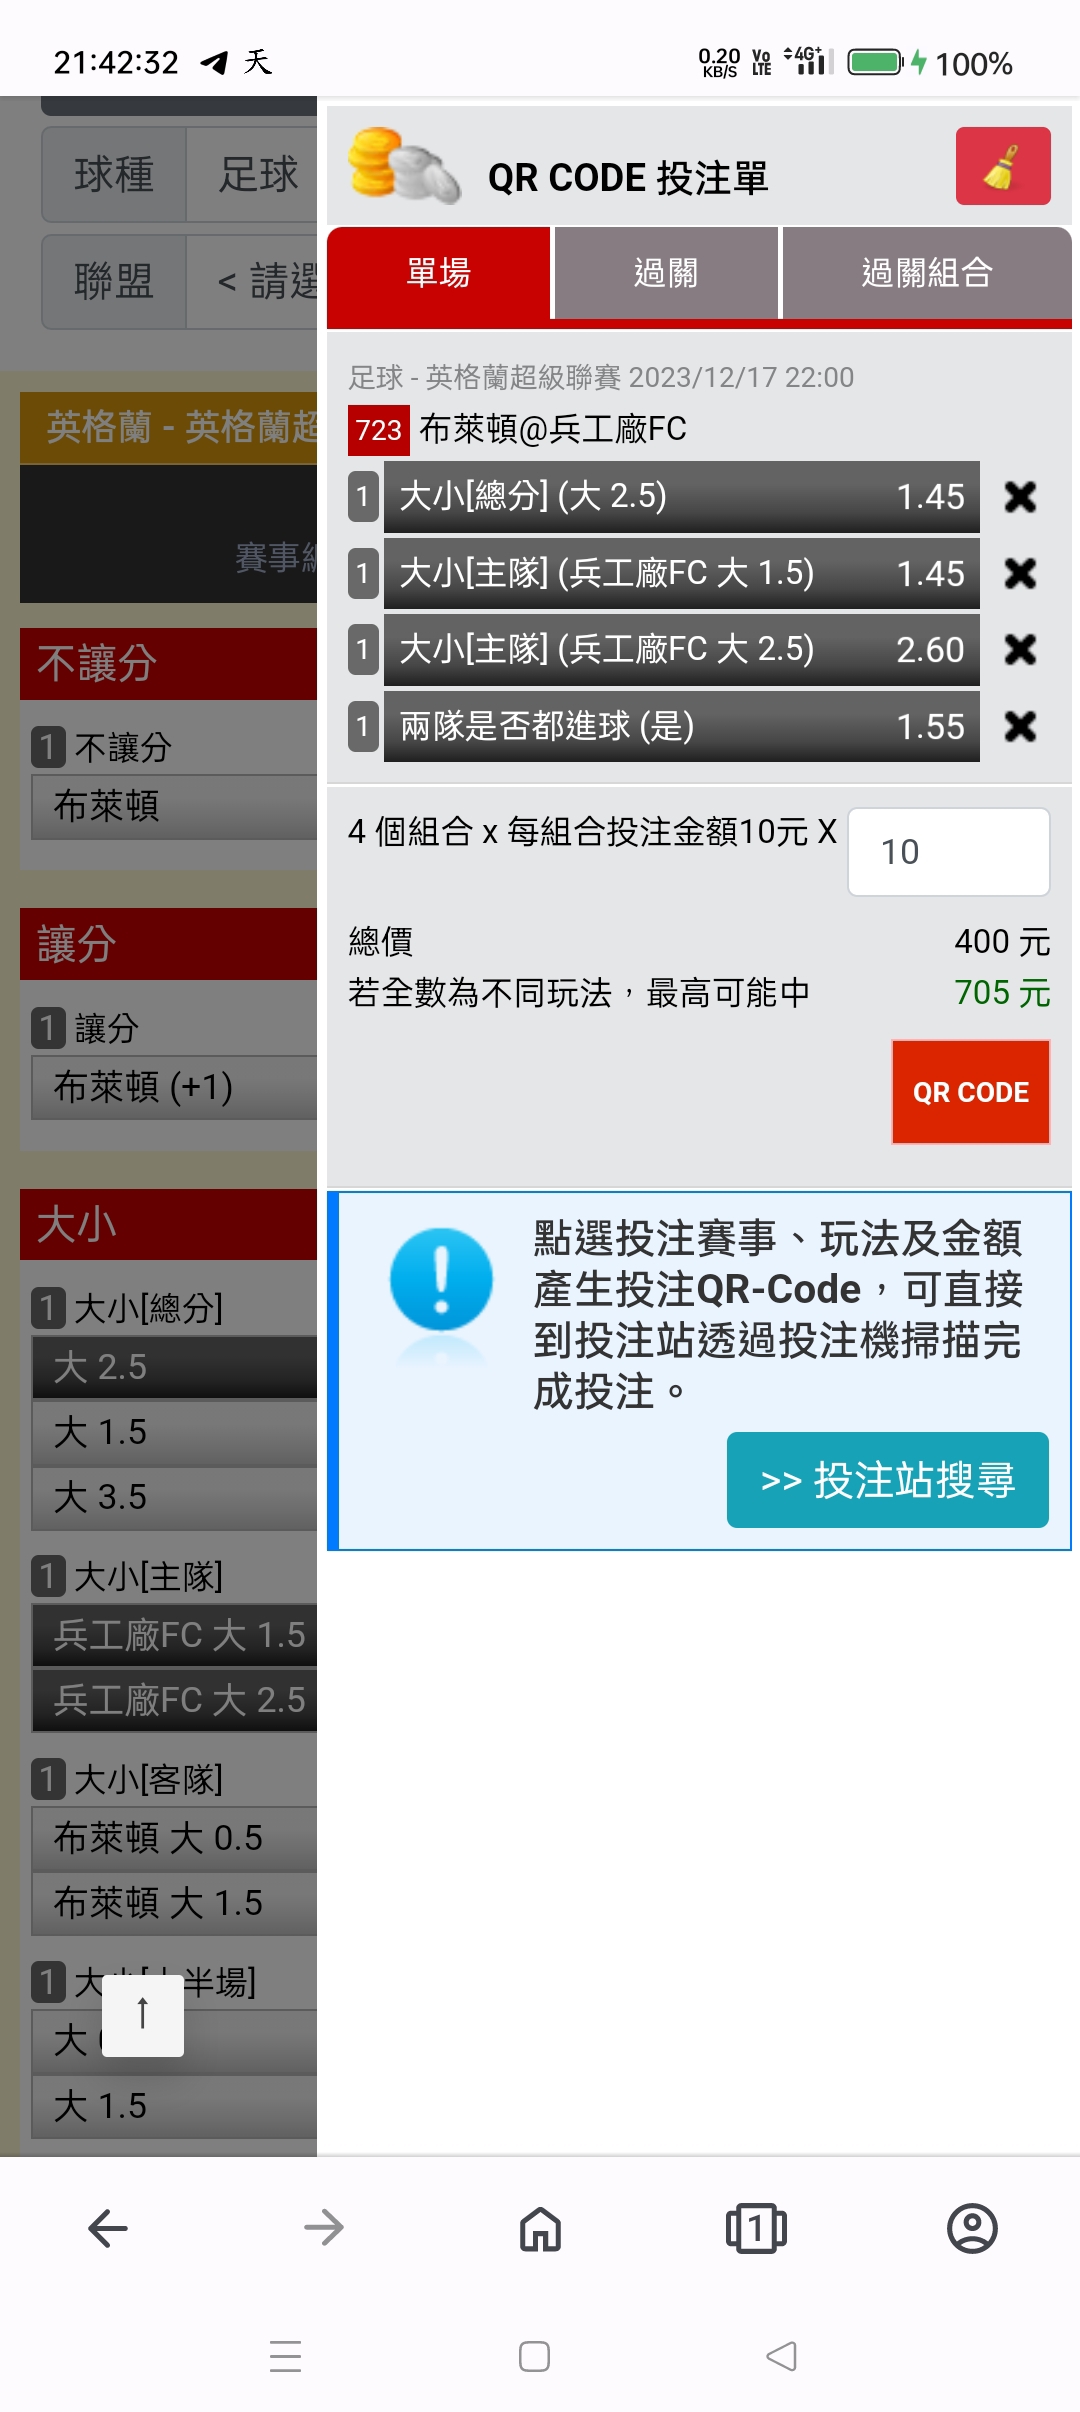This screenshot has width=1080, height=2412.
Task: Clear bet slip with broom icon
Action: (x=1002, y=166)
